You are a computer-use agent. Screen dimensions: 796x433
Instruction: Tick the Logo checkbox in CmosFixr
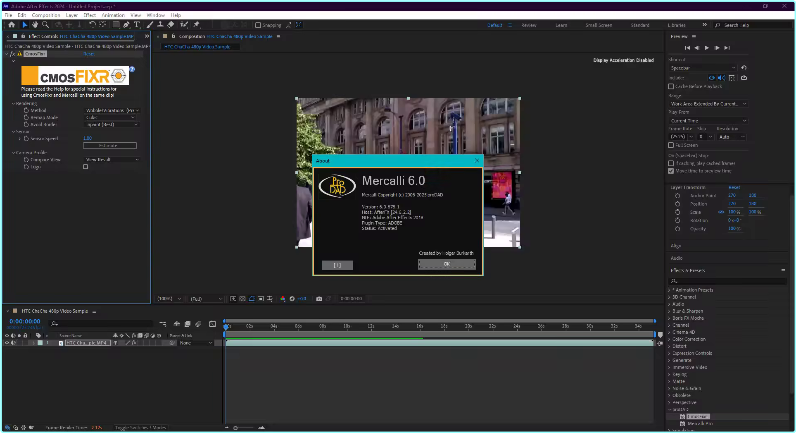point(86,167)
